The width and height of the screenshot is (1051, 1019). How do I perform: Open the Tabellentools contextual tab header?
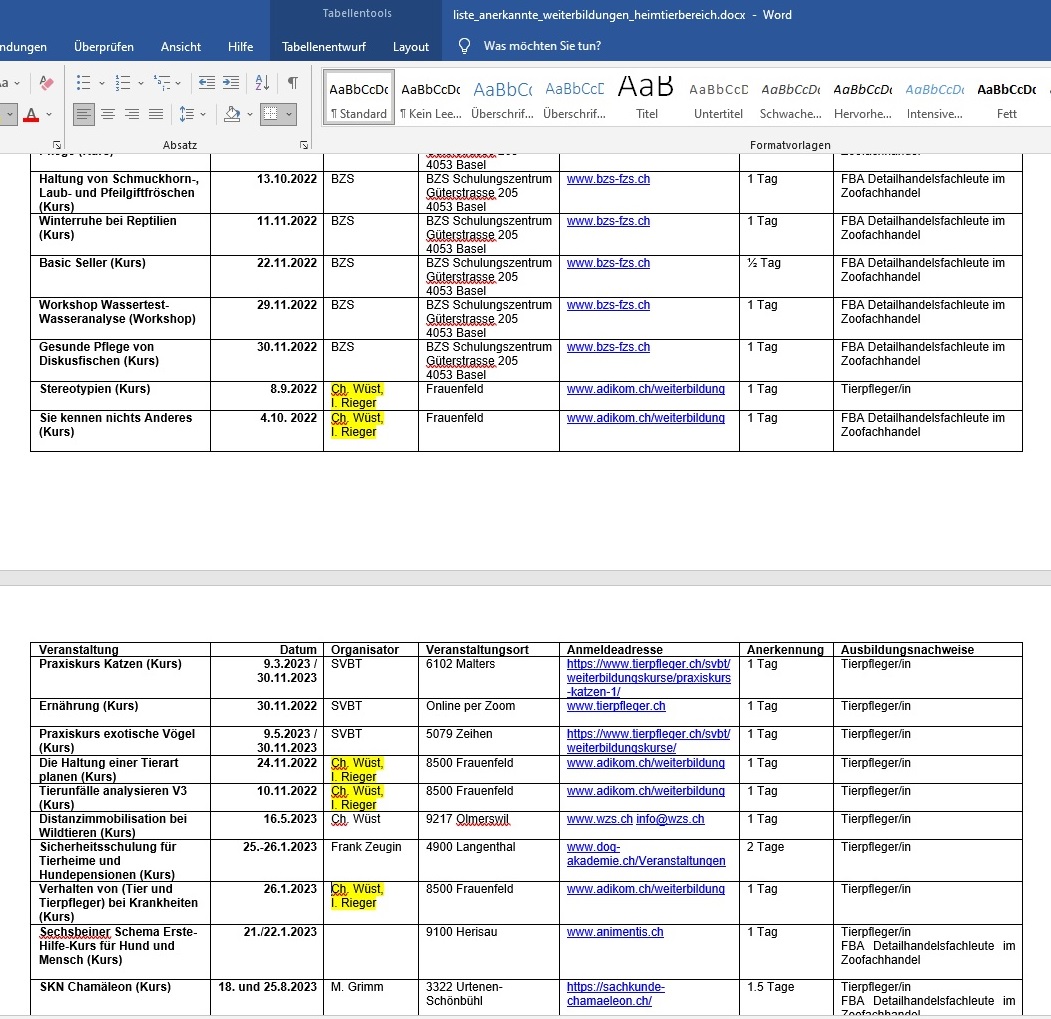(357, 13)
